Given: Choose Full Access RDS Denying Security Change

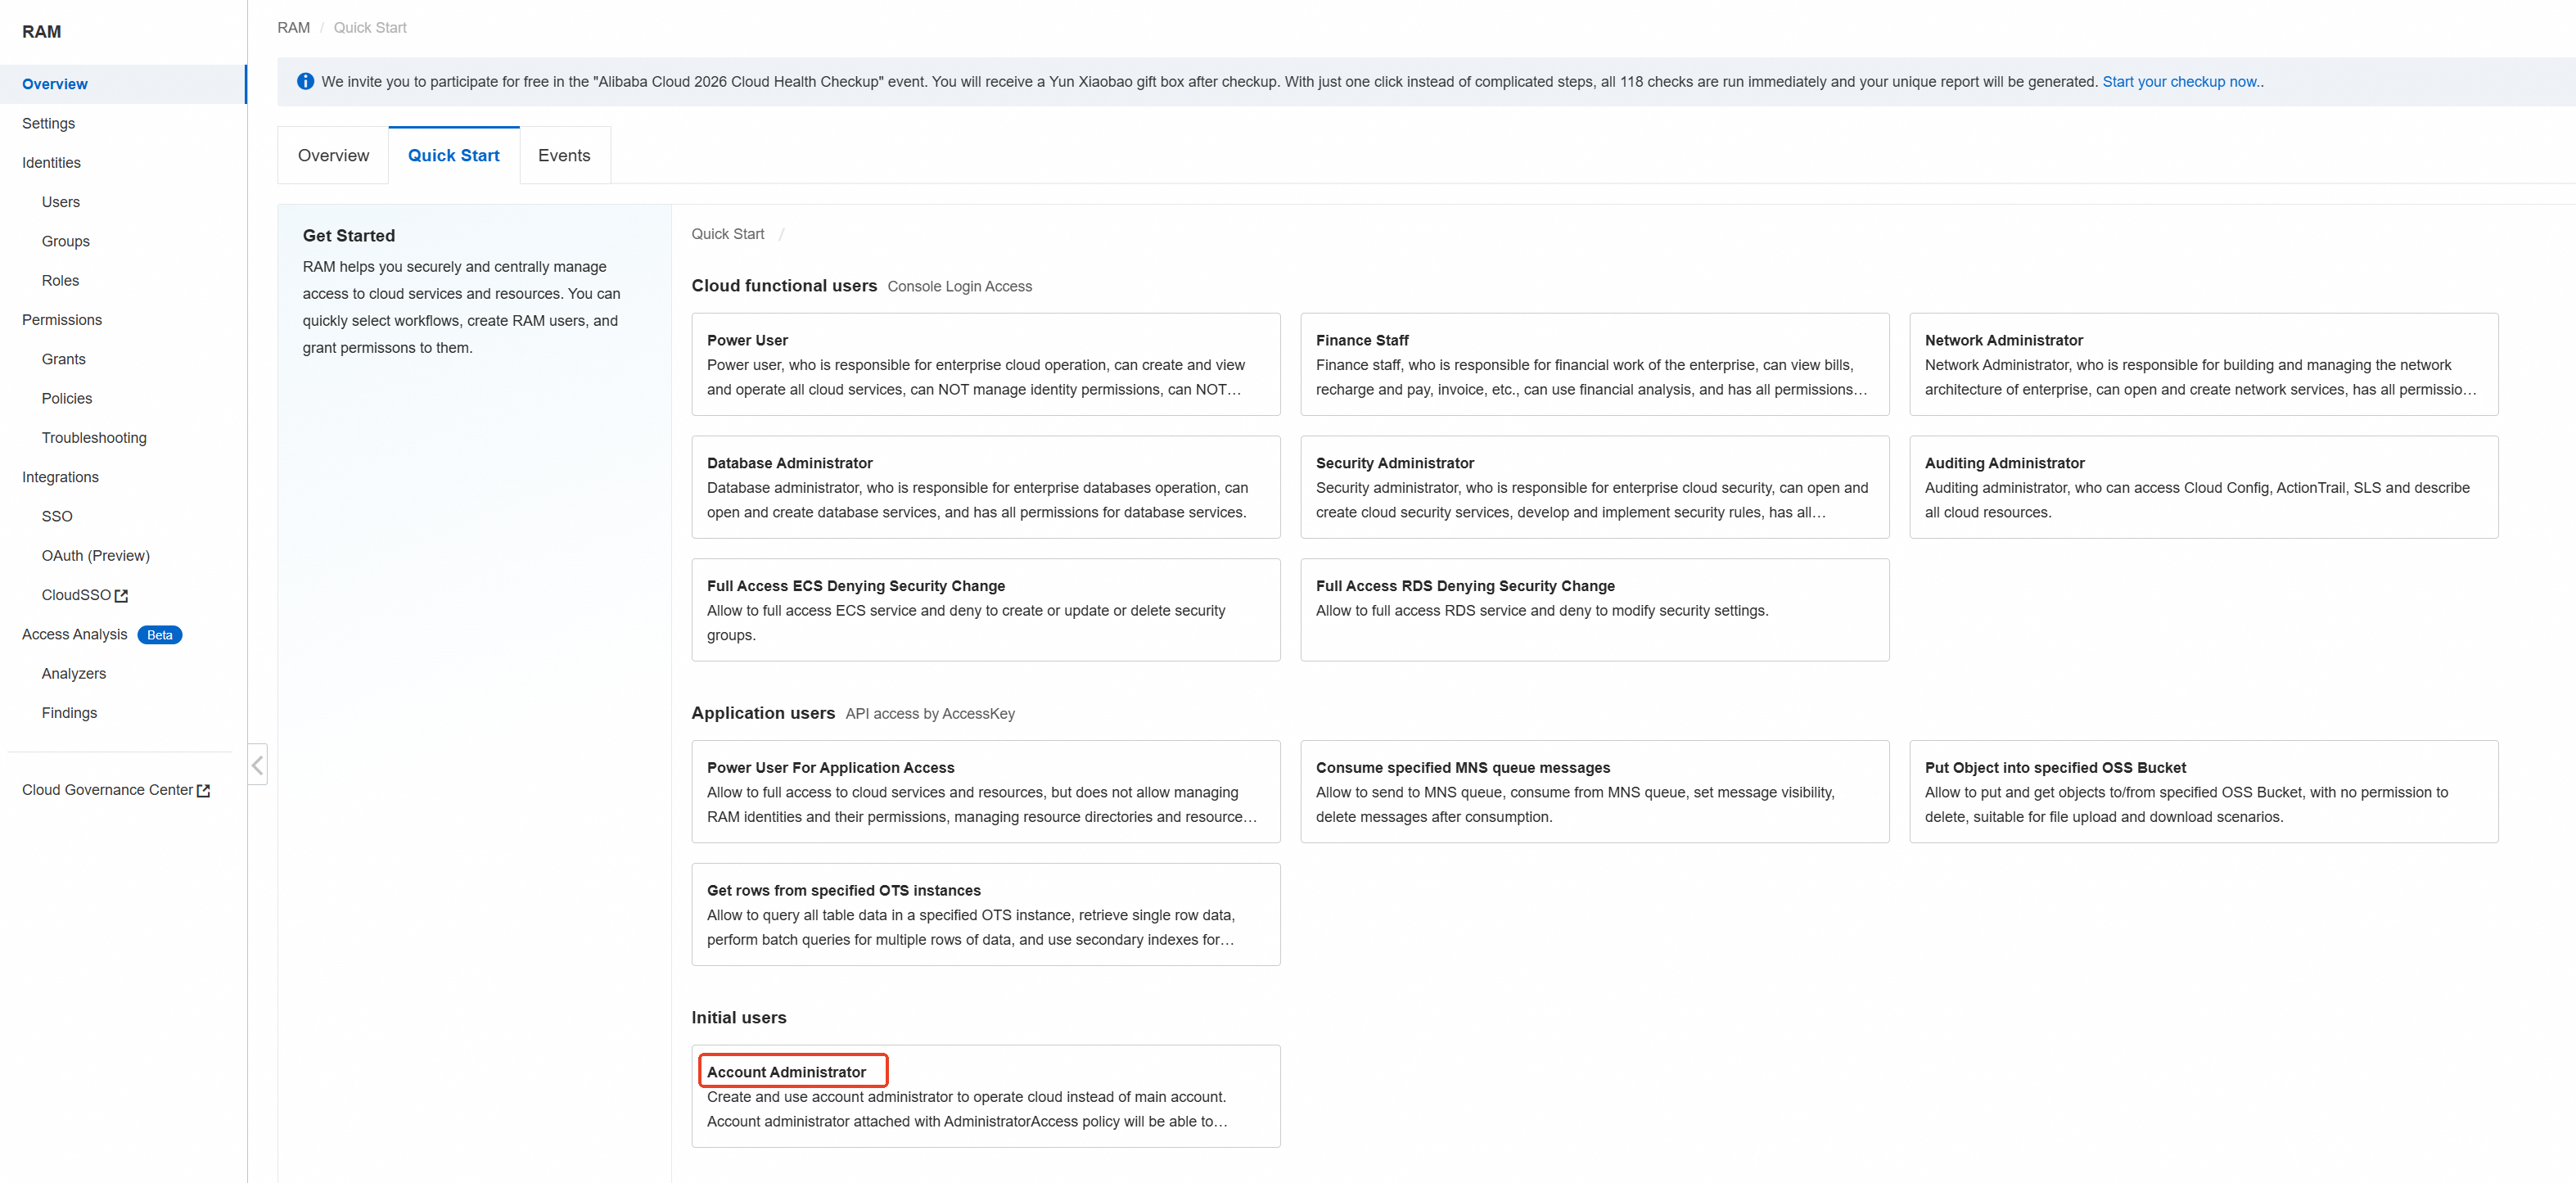Looking at the screenshot, I should point(1594,610).
